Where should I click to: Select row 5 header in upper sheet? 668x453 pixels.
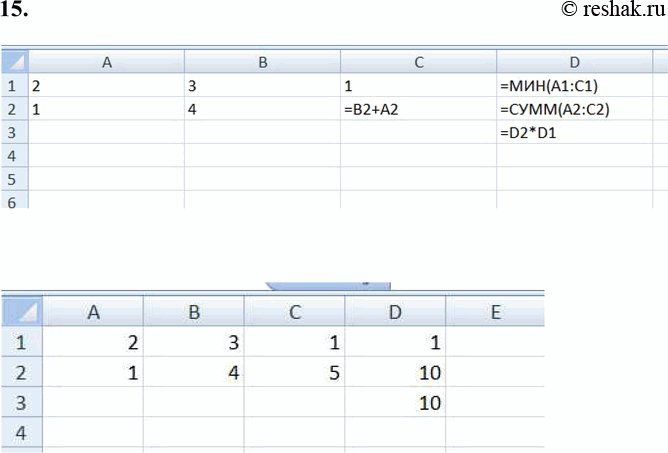(15, 179)
